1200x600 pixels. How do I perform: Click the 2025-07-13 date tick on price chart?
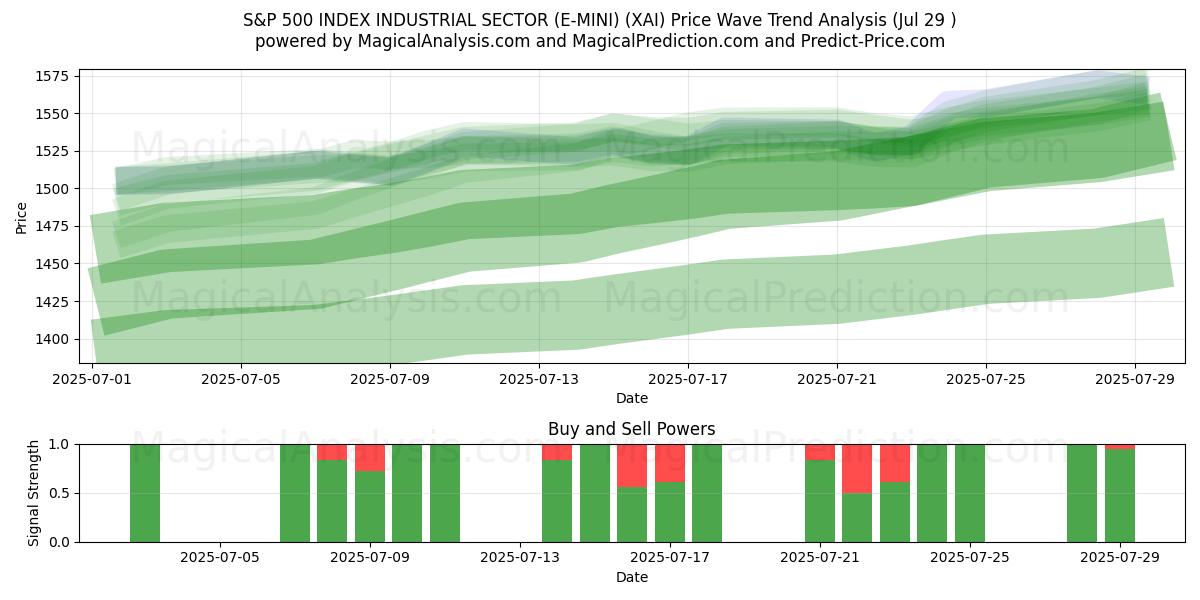(x=539, y=379)
